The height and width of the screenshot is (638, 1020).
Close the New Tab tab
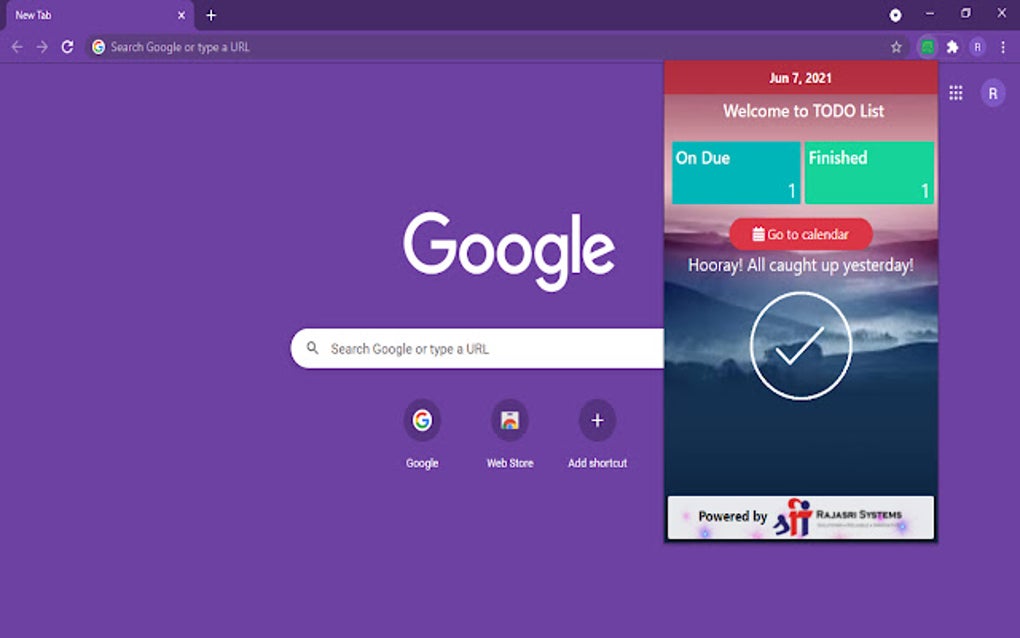click(181, 15)
